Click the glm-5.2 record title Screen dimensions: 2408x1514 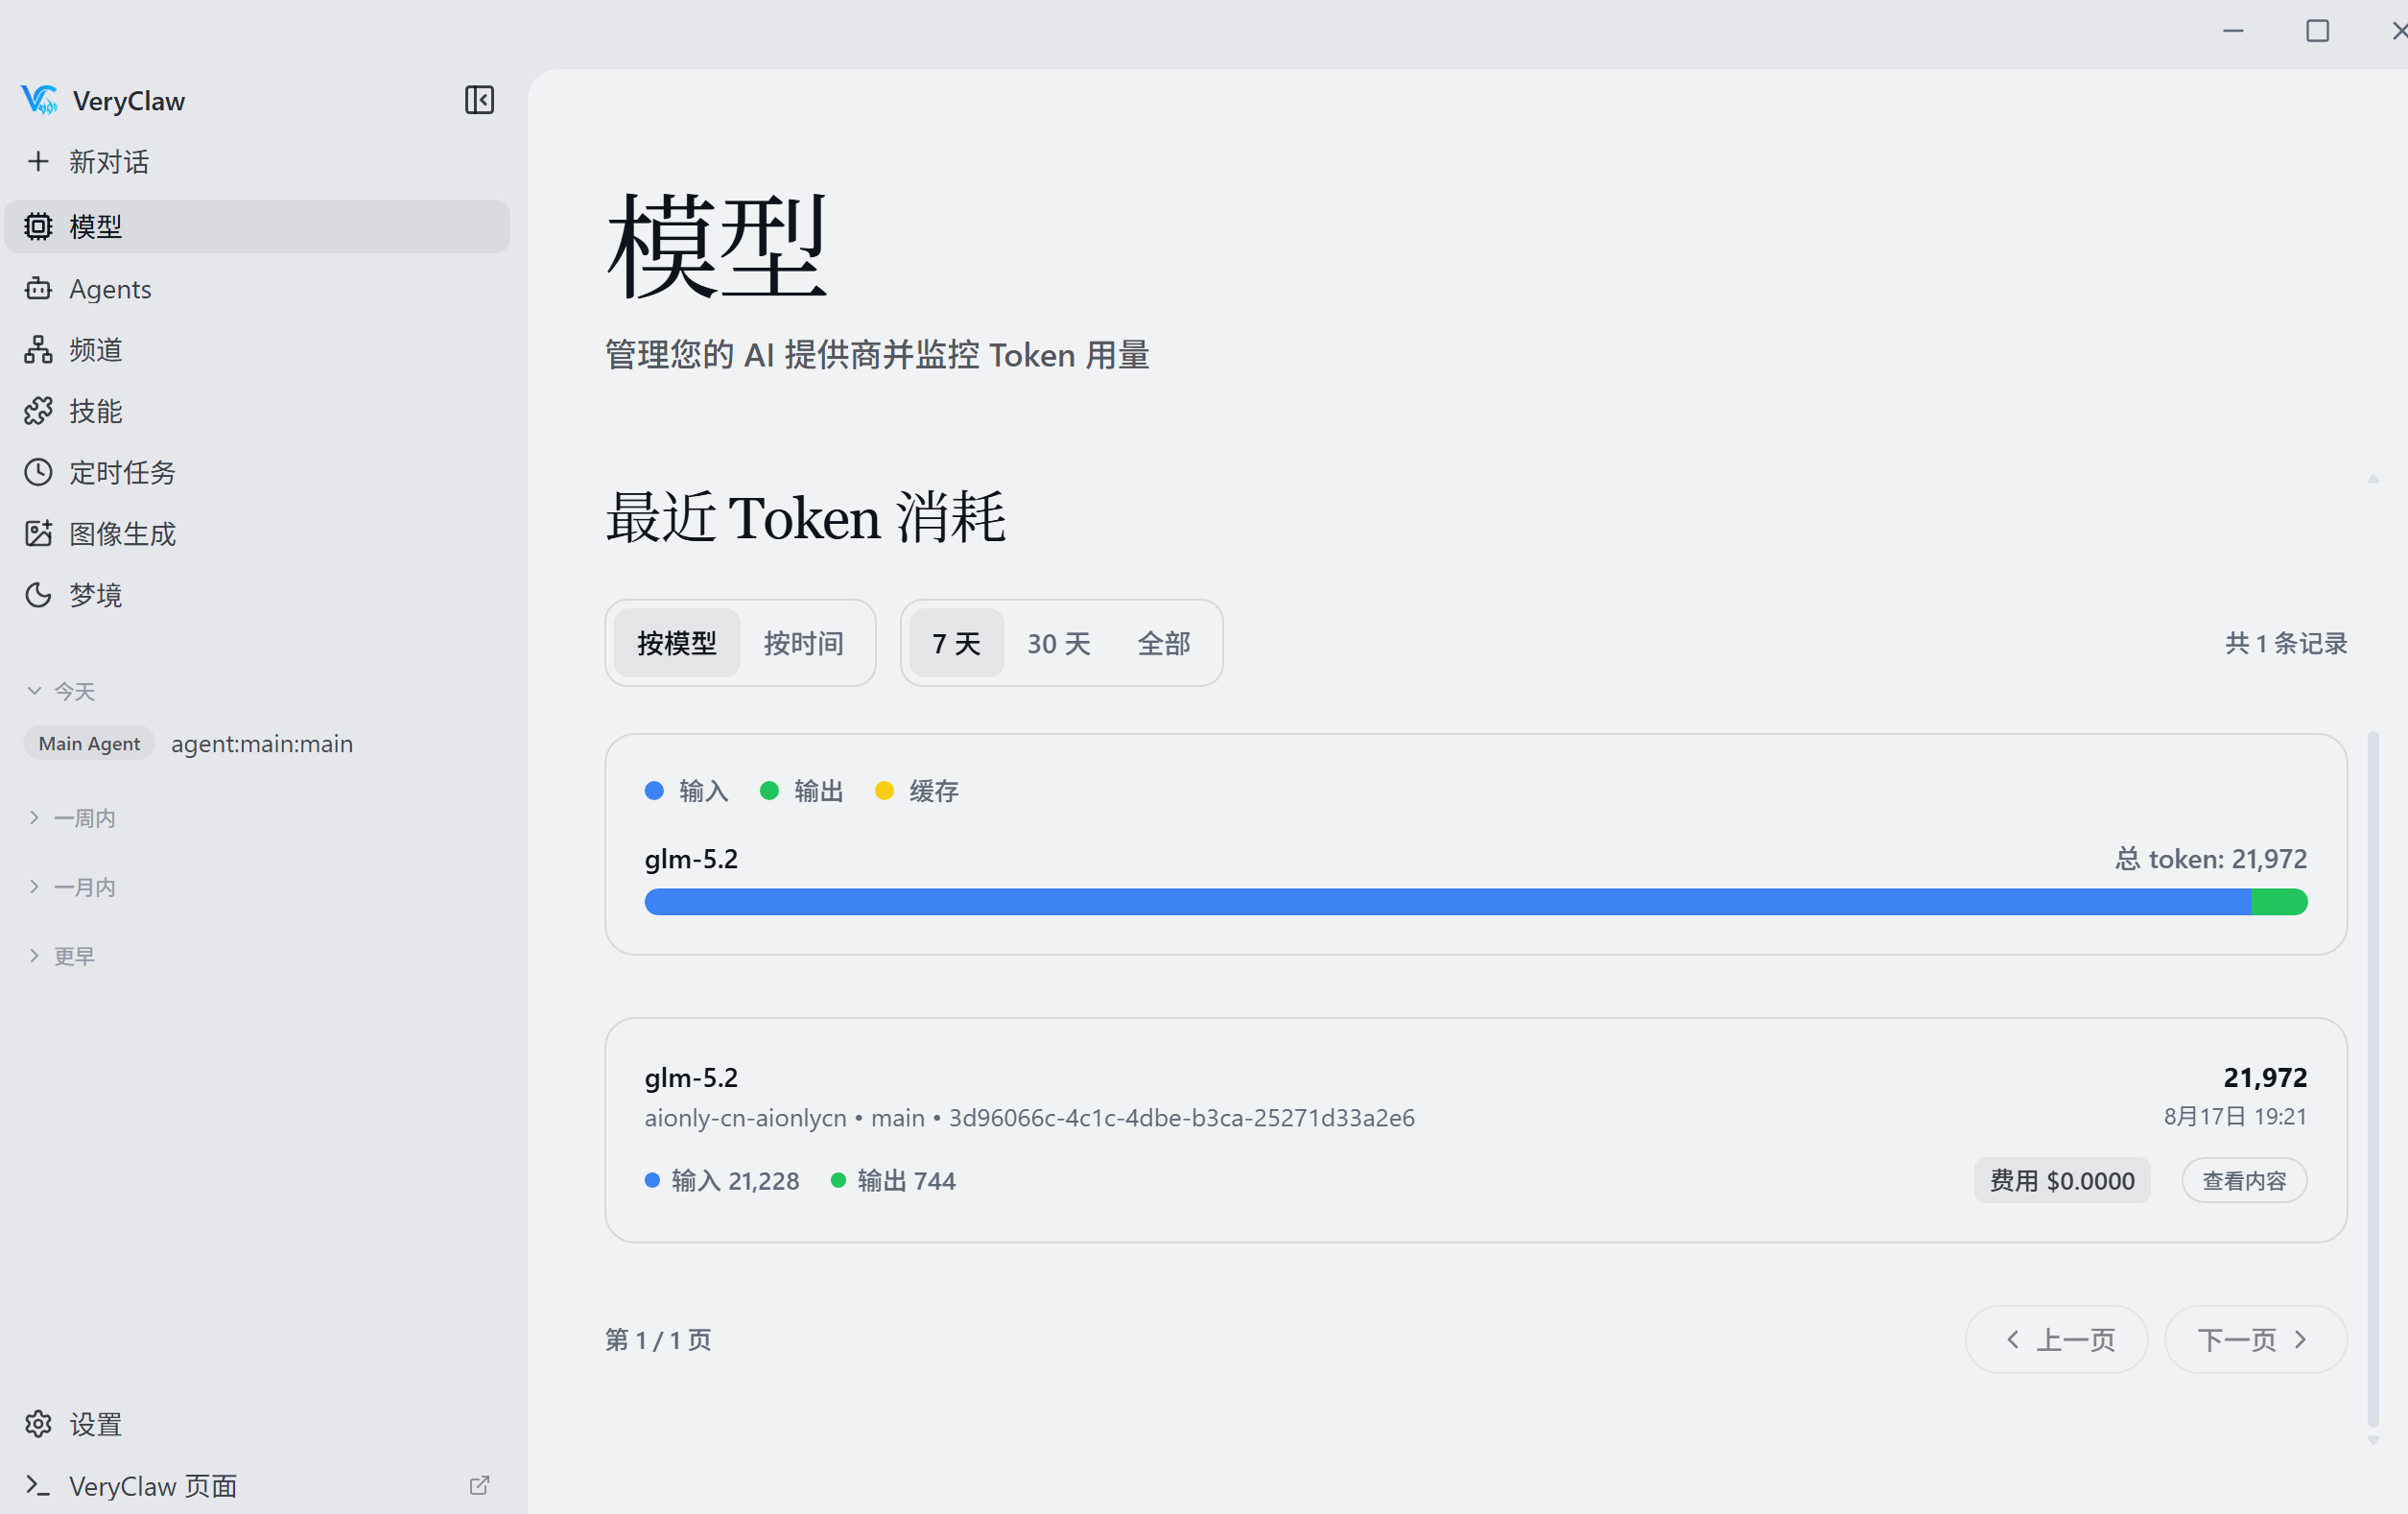[691, 1077]
